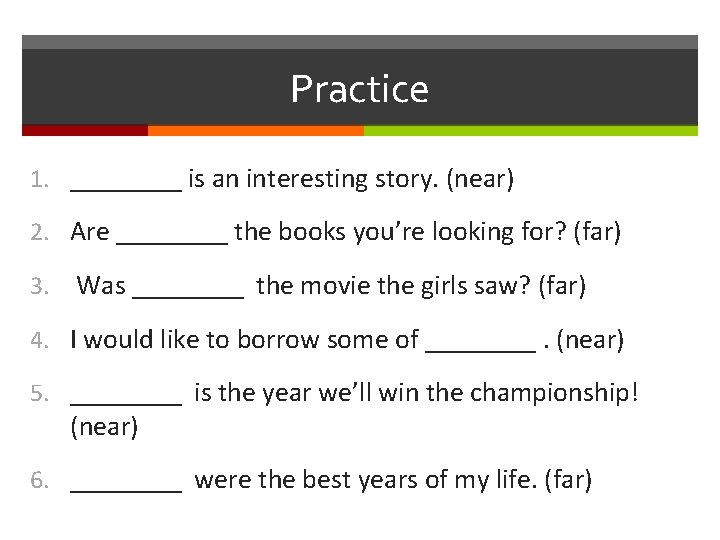Screen dimensions: 720x540
Task: Click the blank in sentence 1
Action: (x=126, y=182)
